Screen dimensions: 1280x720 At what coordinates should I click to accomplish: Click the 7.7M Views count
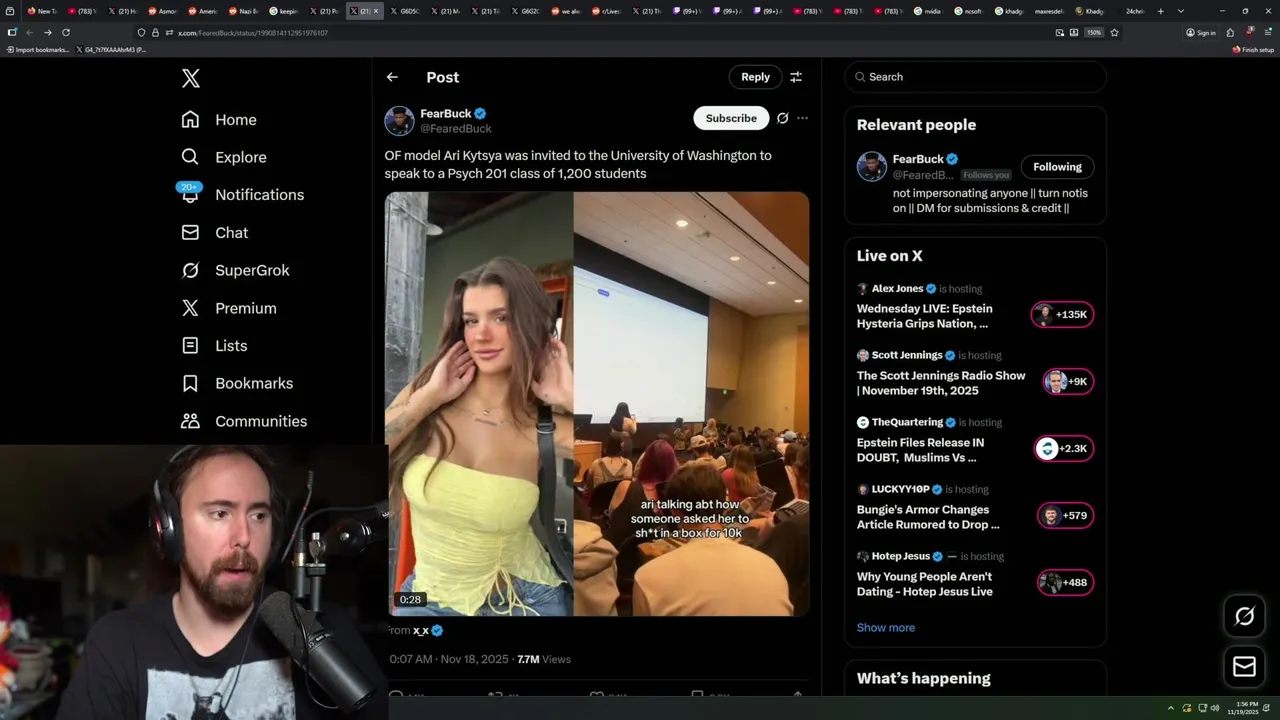(x=544, y=659)
